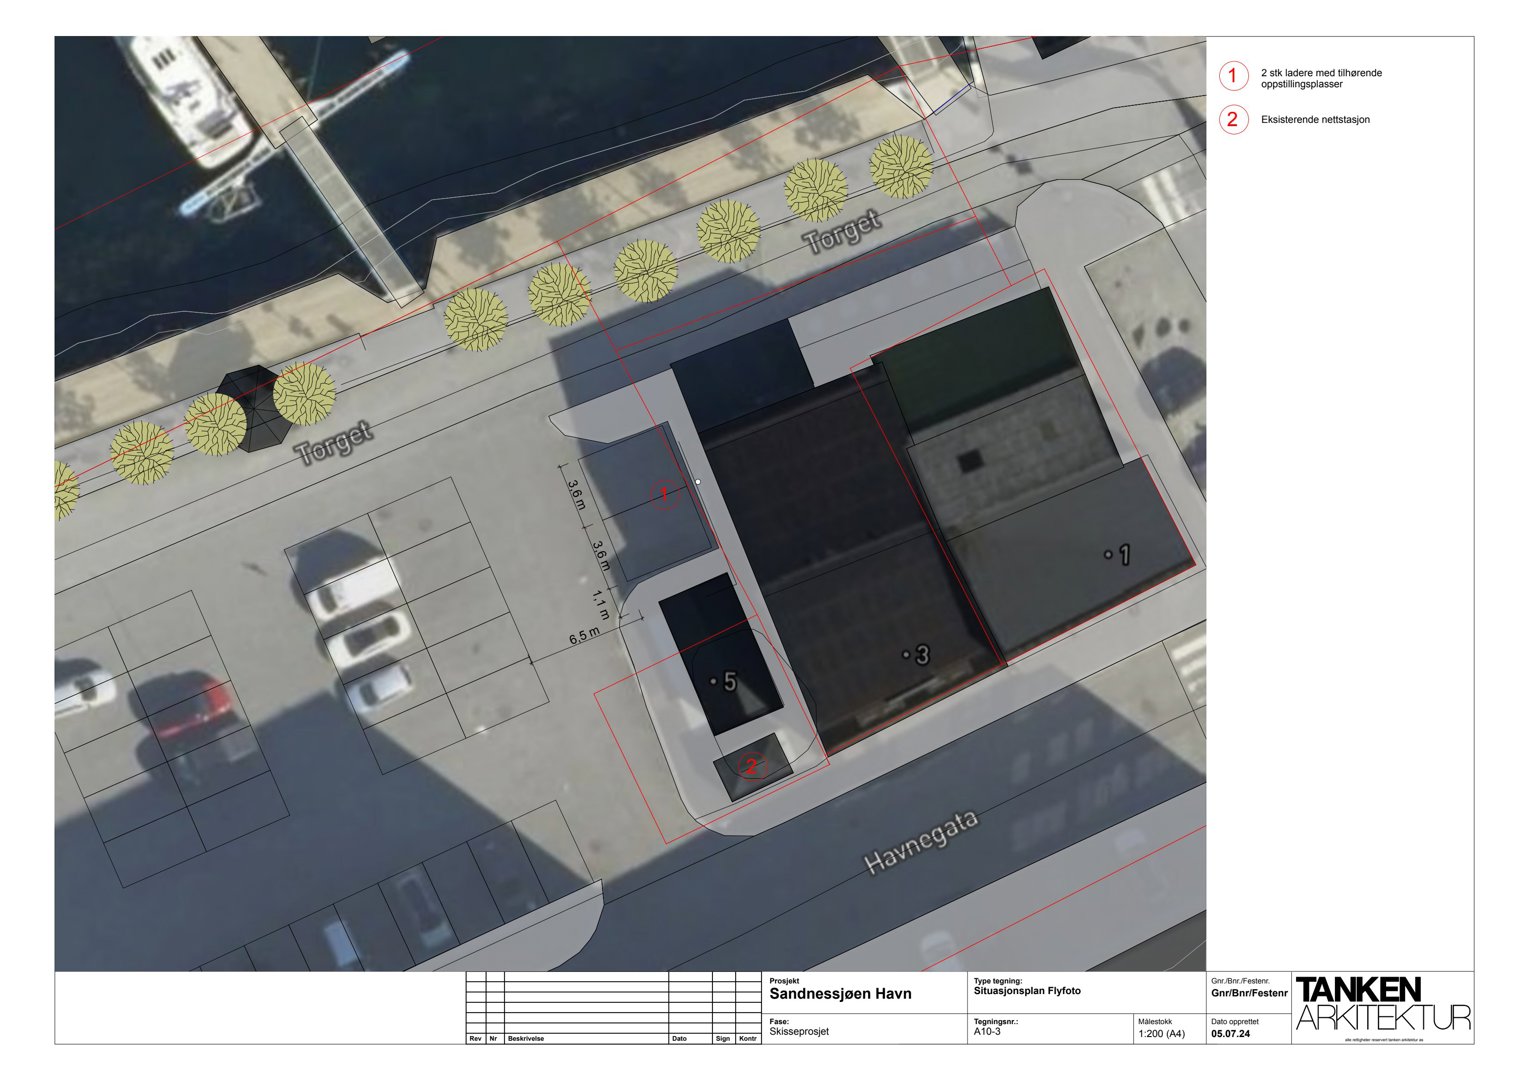Select the red circled 1 on the plan
The width and height of the screenshot is (1528, 1080).
pyautogui.click(x=663, y=493)
